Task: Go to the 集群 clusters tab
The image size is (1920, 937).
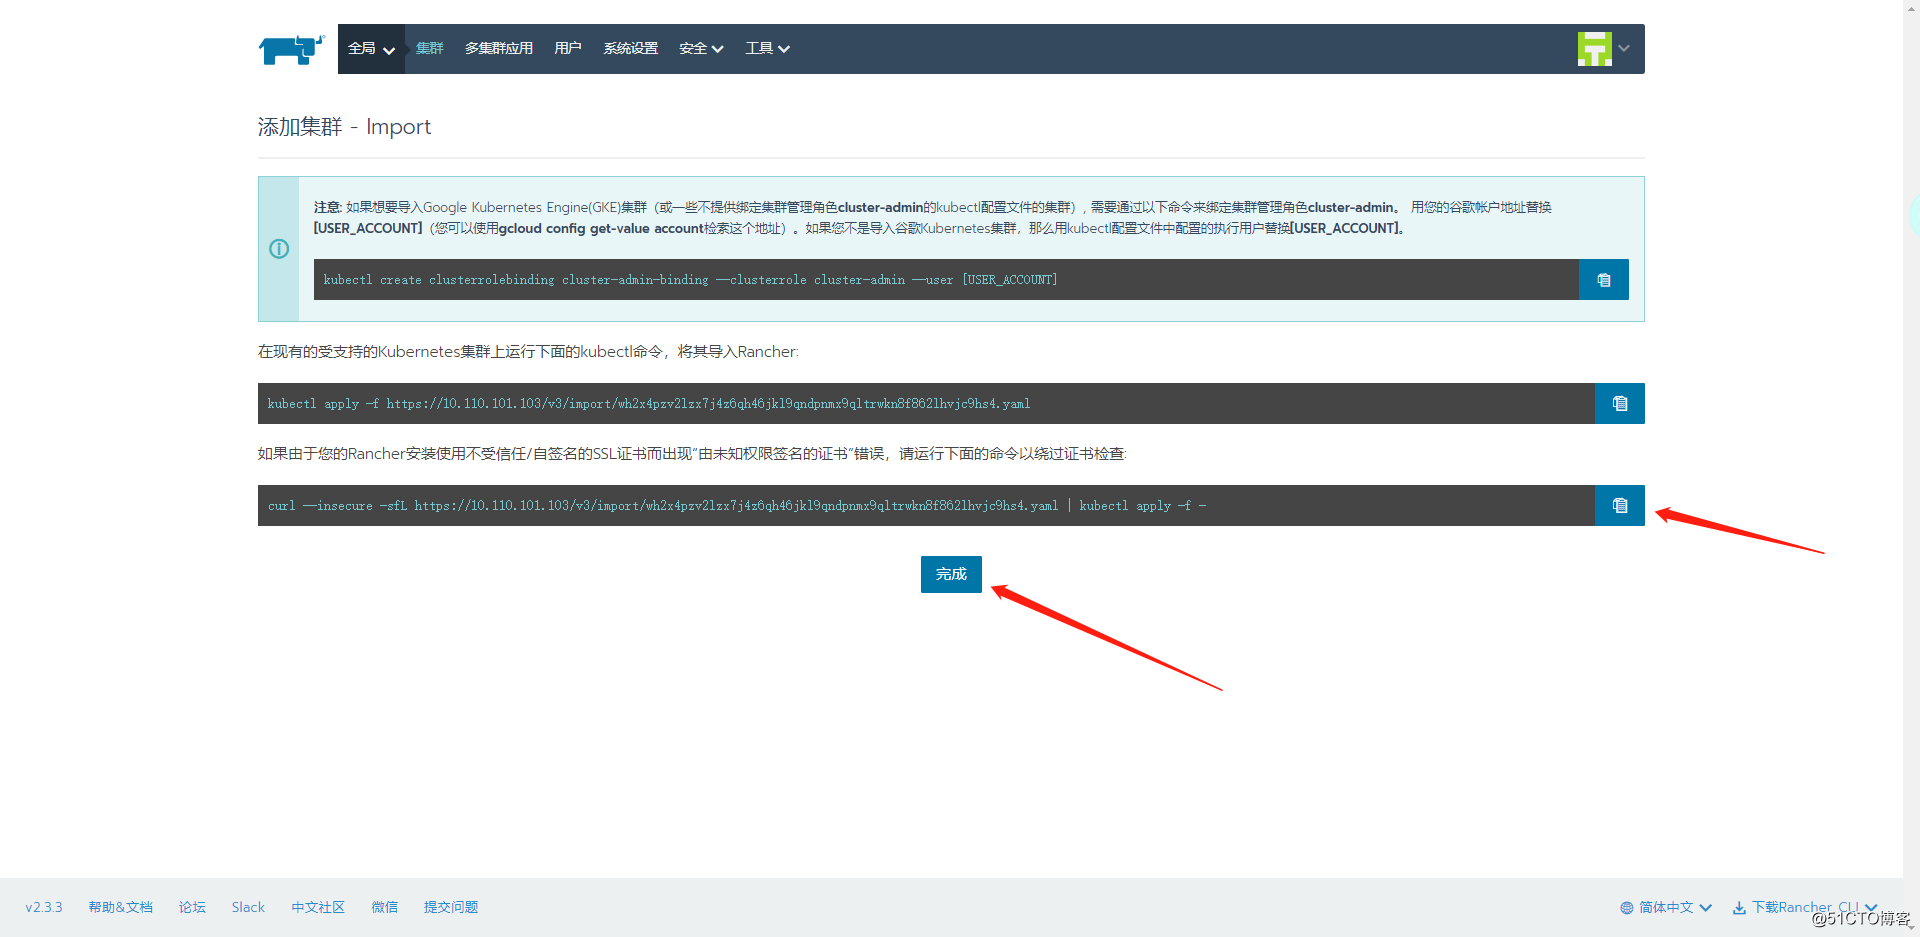Action: 429,49
